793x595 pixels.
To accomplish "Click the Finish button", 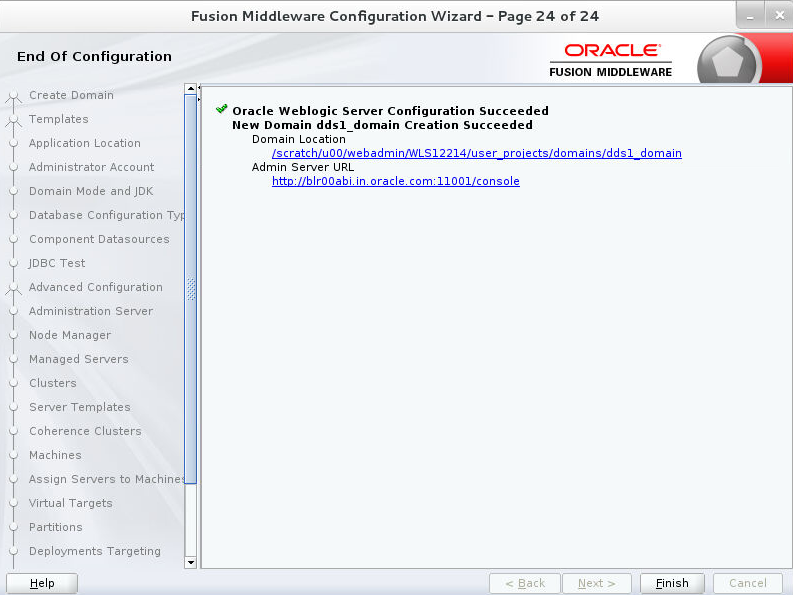I will click(672, 583).
